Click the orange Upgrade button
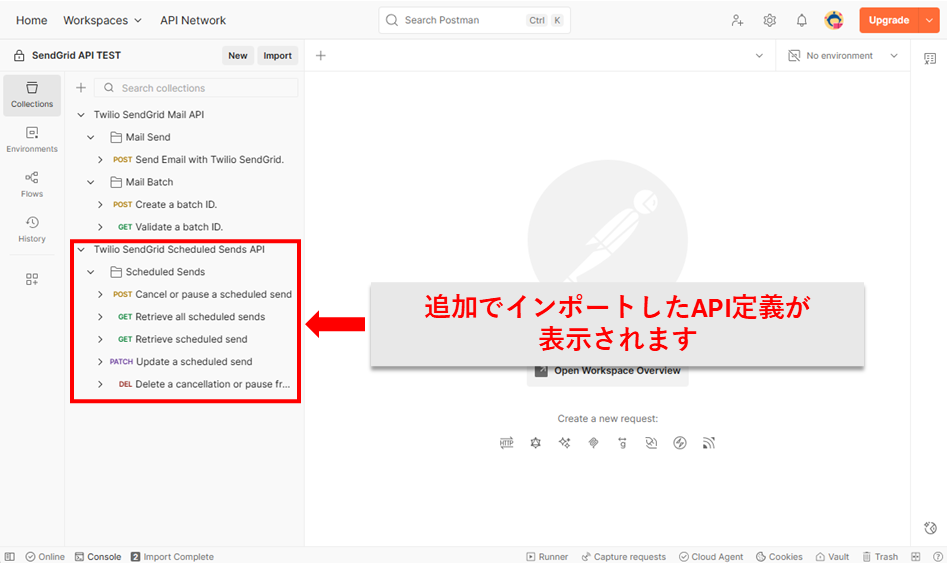This screenshot has width=947, height=564. (x=888, y=20)
